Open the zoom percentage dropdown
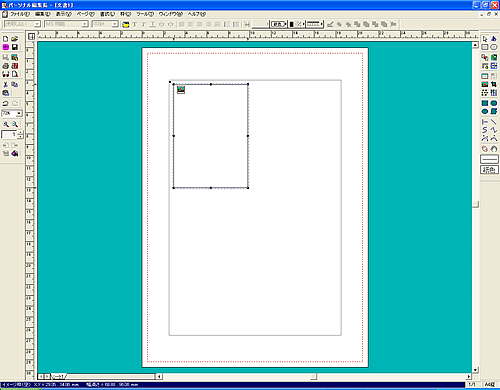Viewport: 500px width, 390px height. 19,114
